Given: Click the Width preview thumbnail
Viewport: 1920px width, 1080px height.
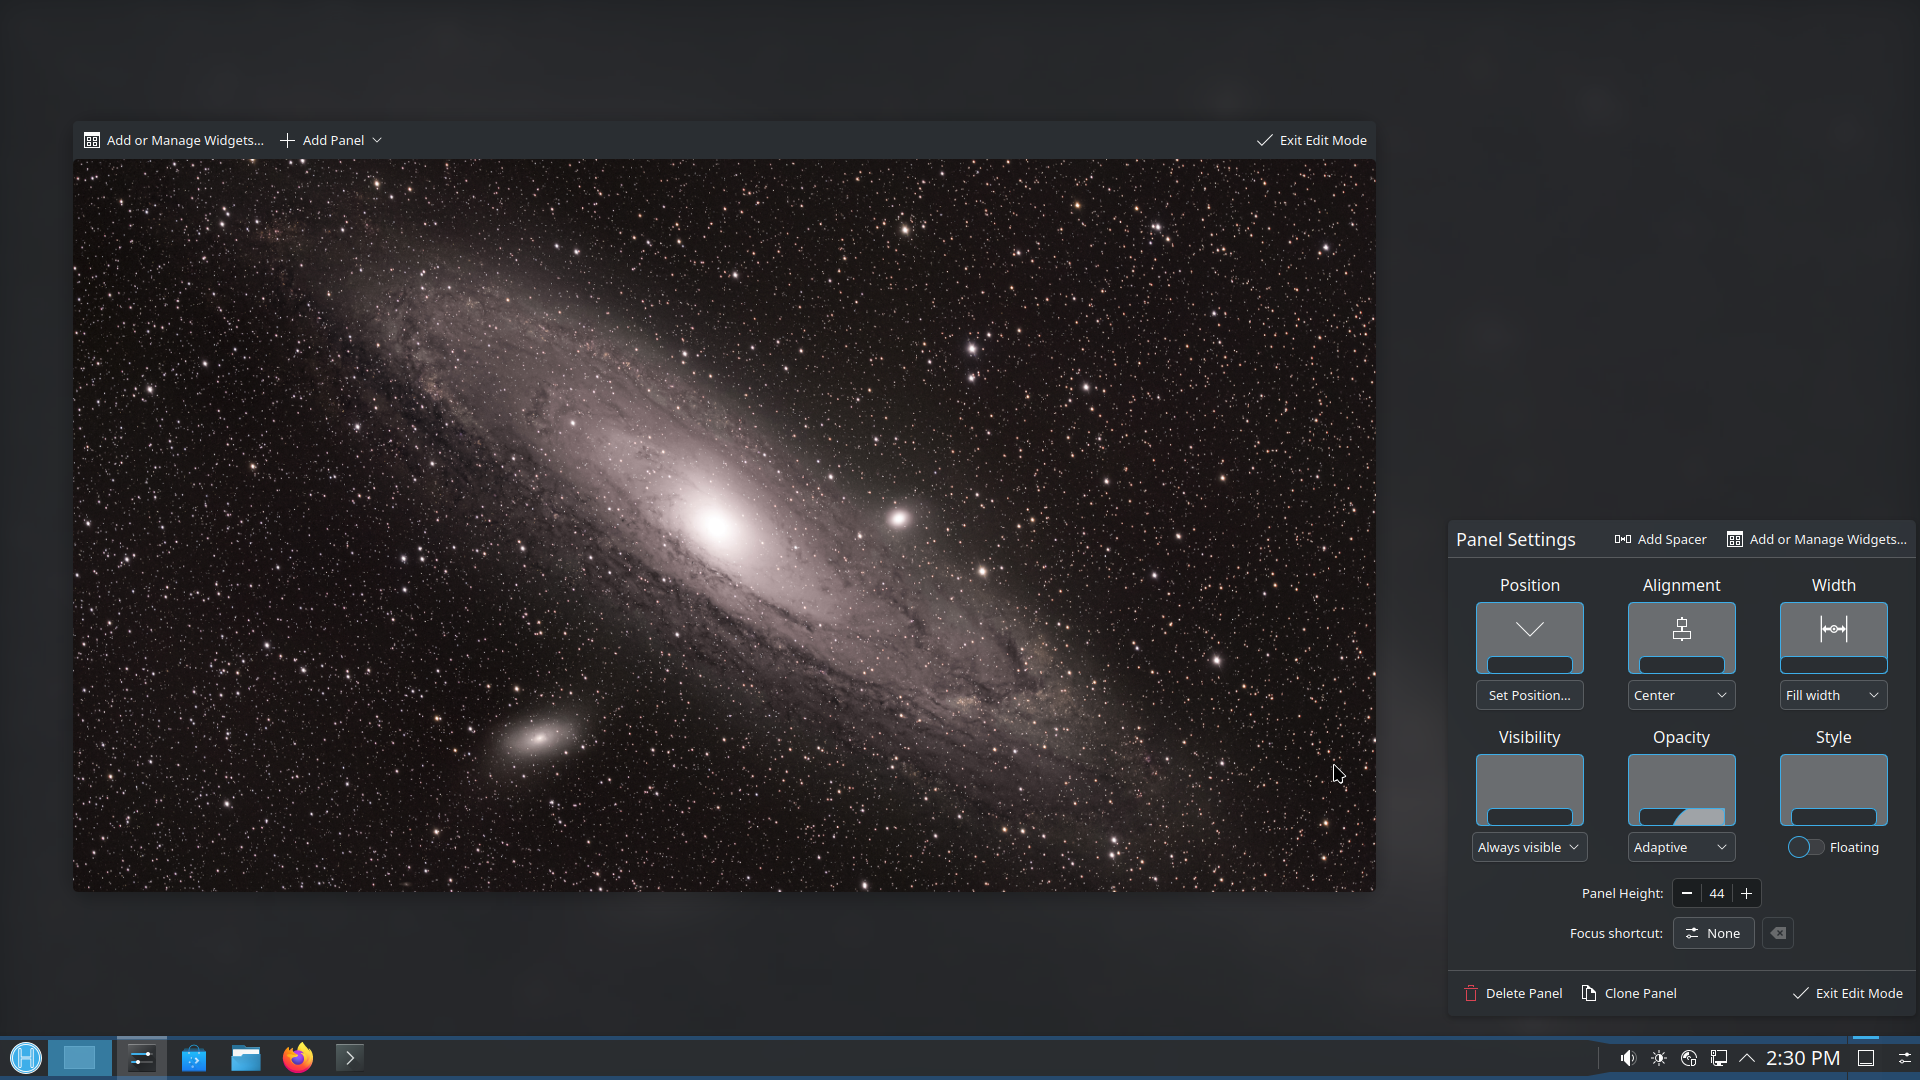Looking at the screenshot, I should click(1834, 638).
